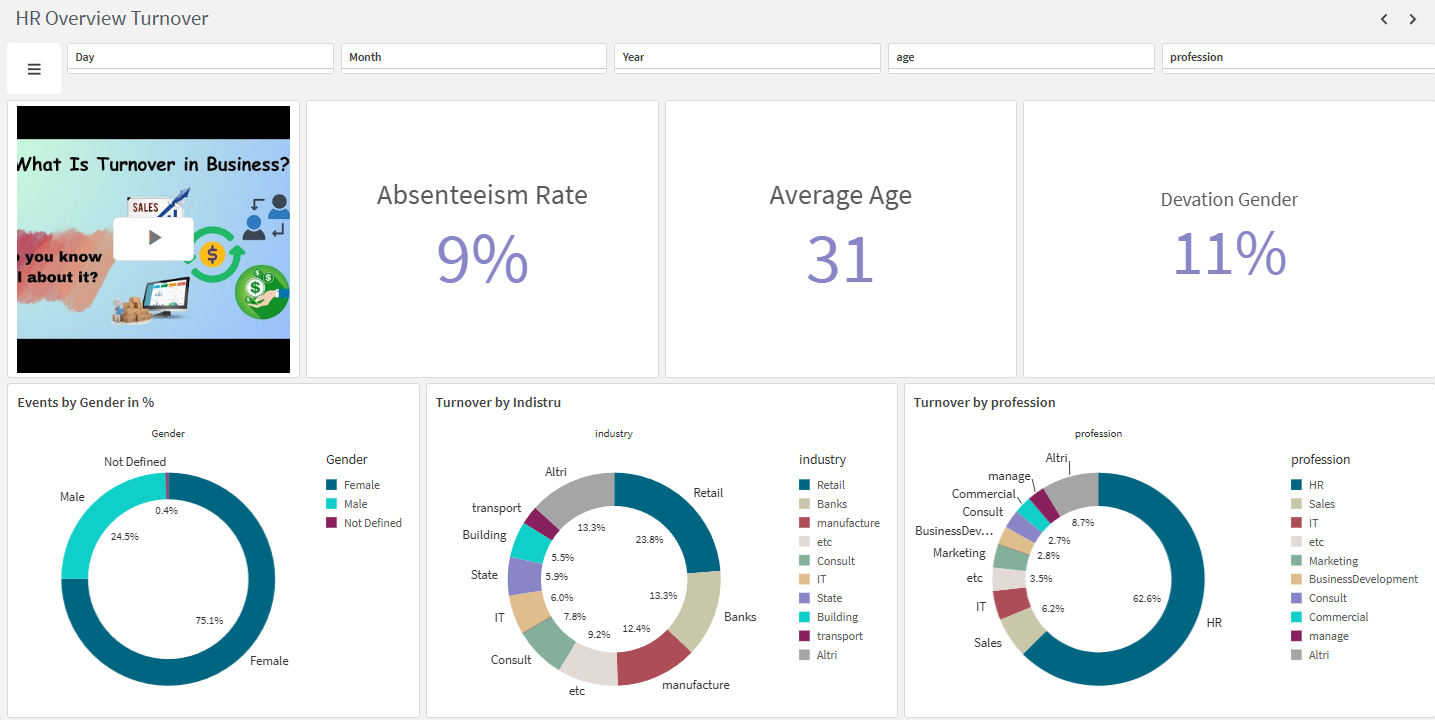Click 'Marketing' in the profession legend
The image size is (1435, 720).
1332,560
